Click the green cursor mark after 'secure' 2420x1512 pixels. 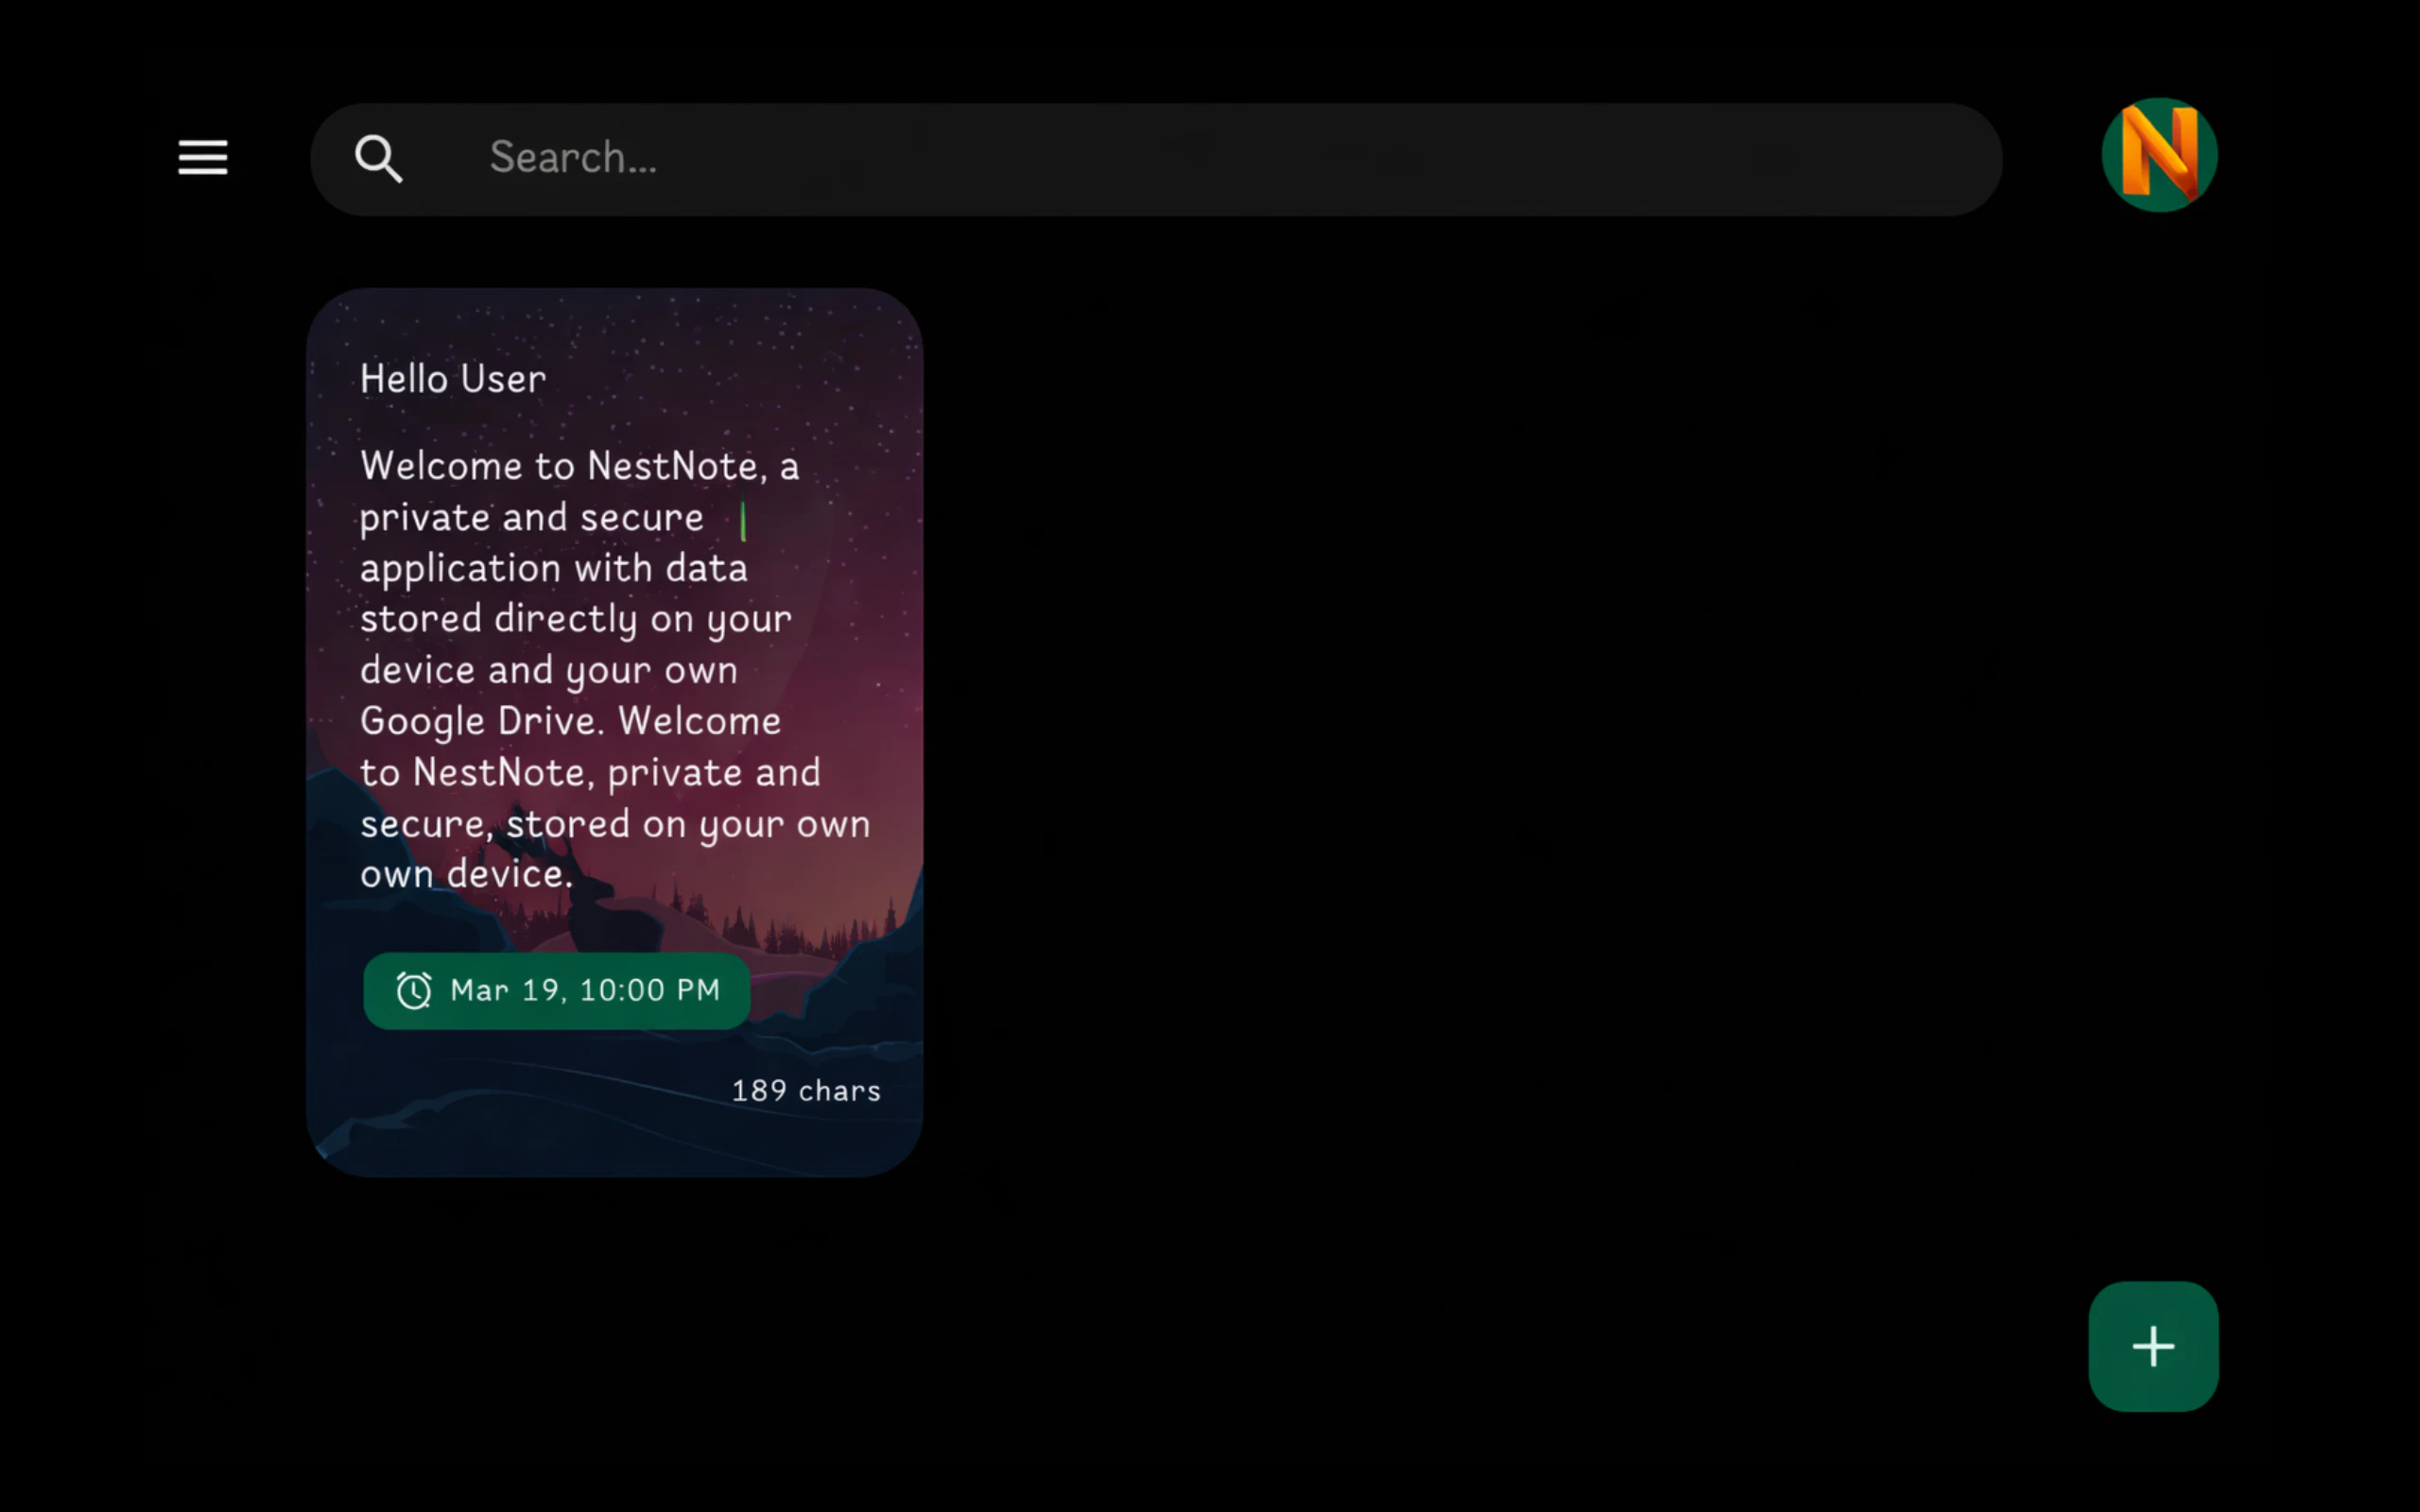coord(743,521)
